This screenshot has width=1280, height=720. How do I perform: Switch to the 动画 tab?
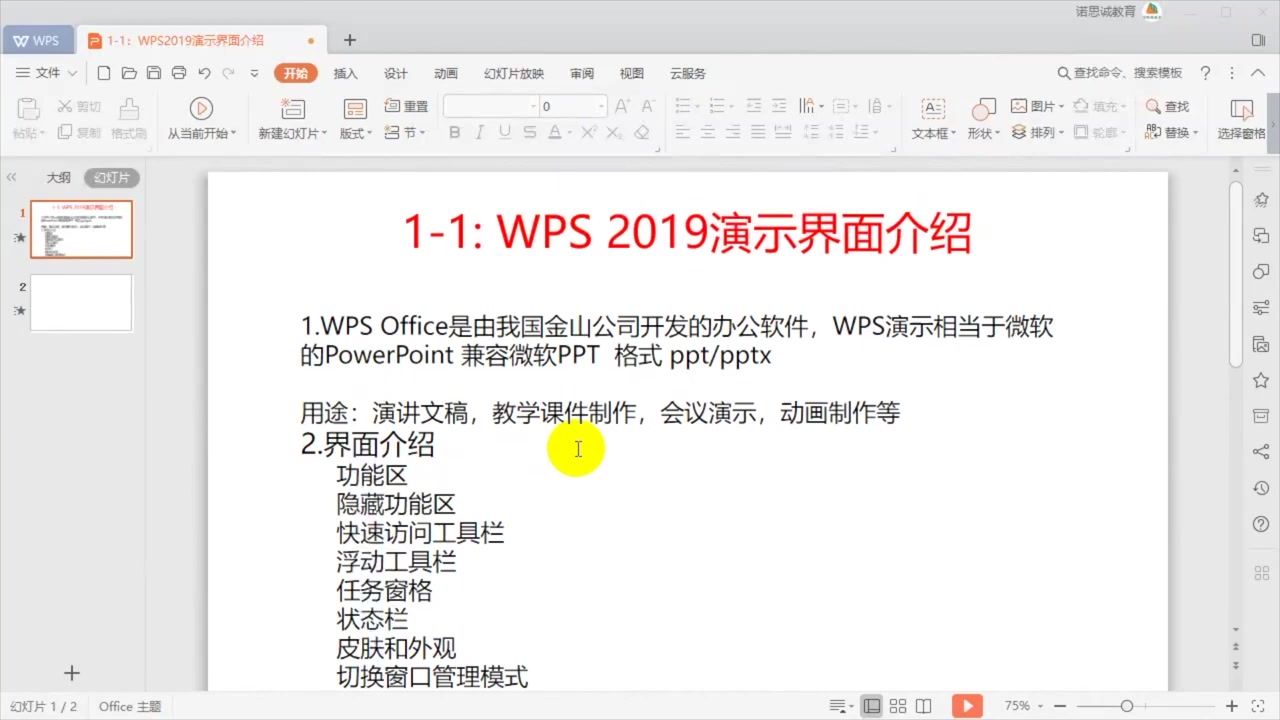[x=446, y=73]
